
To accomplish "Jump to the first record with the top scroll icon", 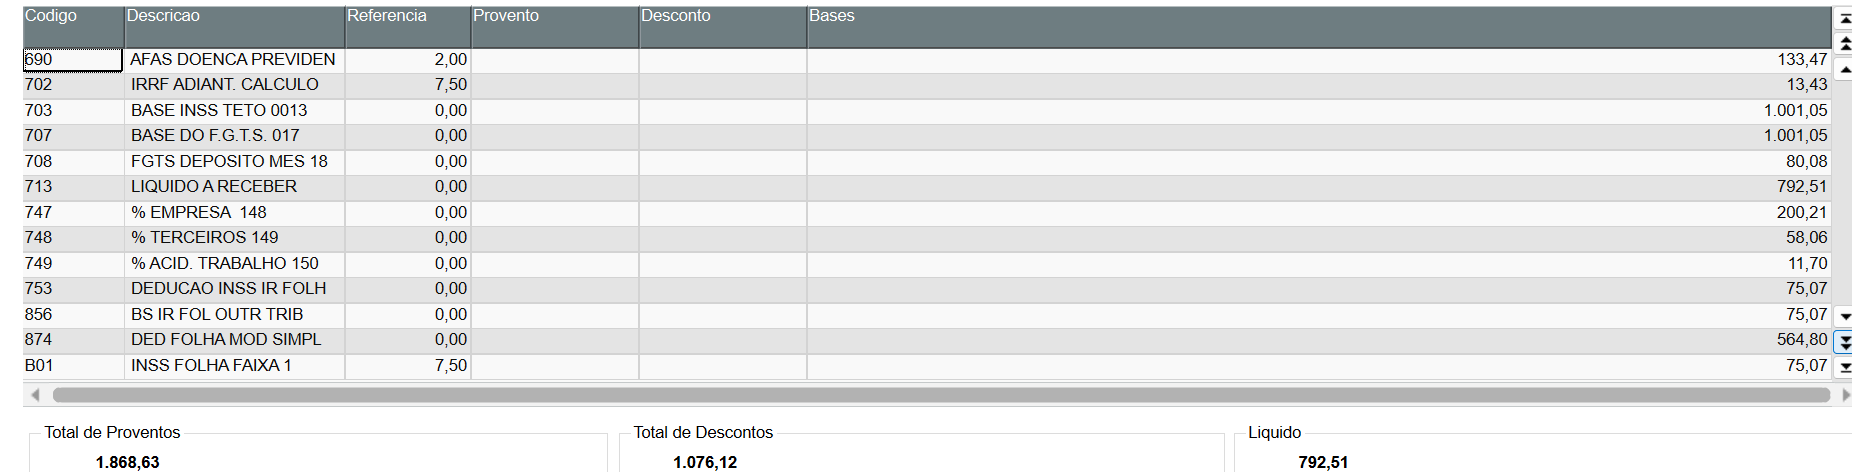I will click(1845, 19).
